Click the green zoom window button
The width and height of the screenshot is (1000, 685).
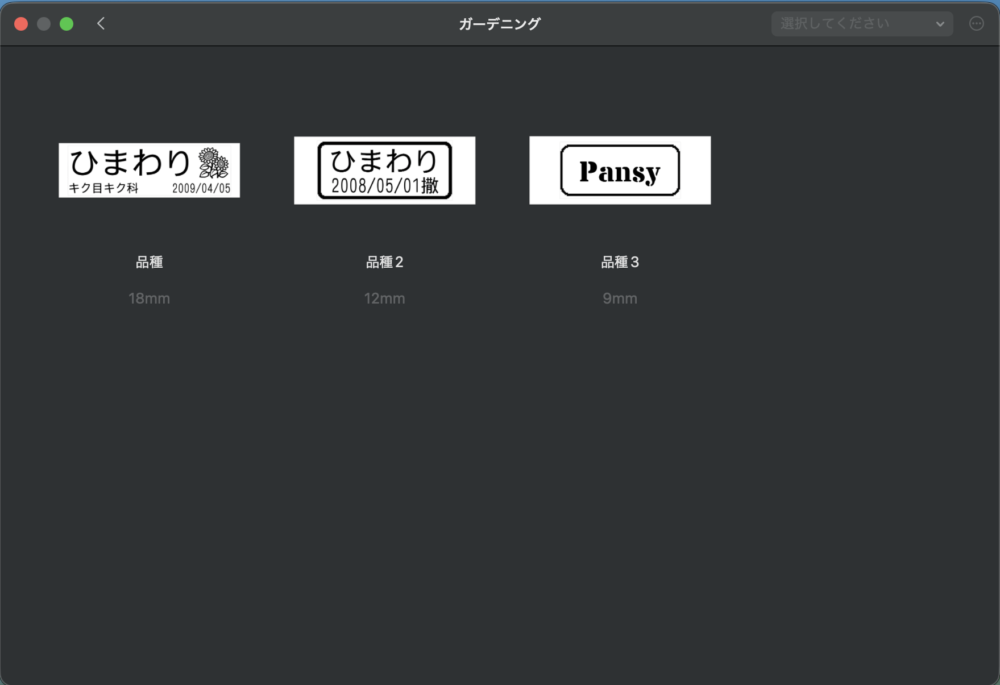[66, 22]
